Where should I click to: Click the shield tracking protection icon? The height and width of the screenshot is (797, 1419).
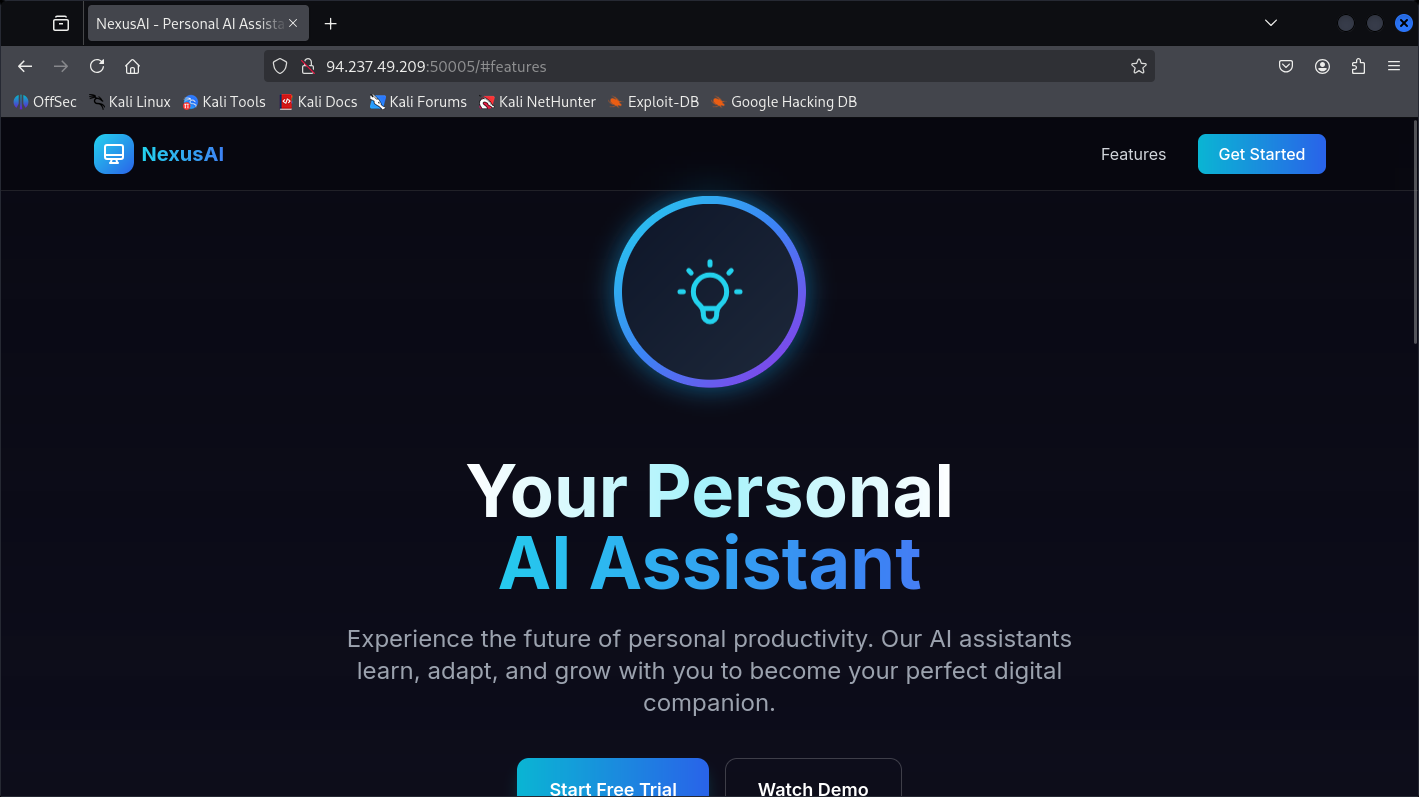click(x=280, y=66)
